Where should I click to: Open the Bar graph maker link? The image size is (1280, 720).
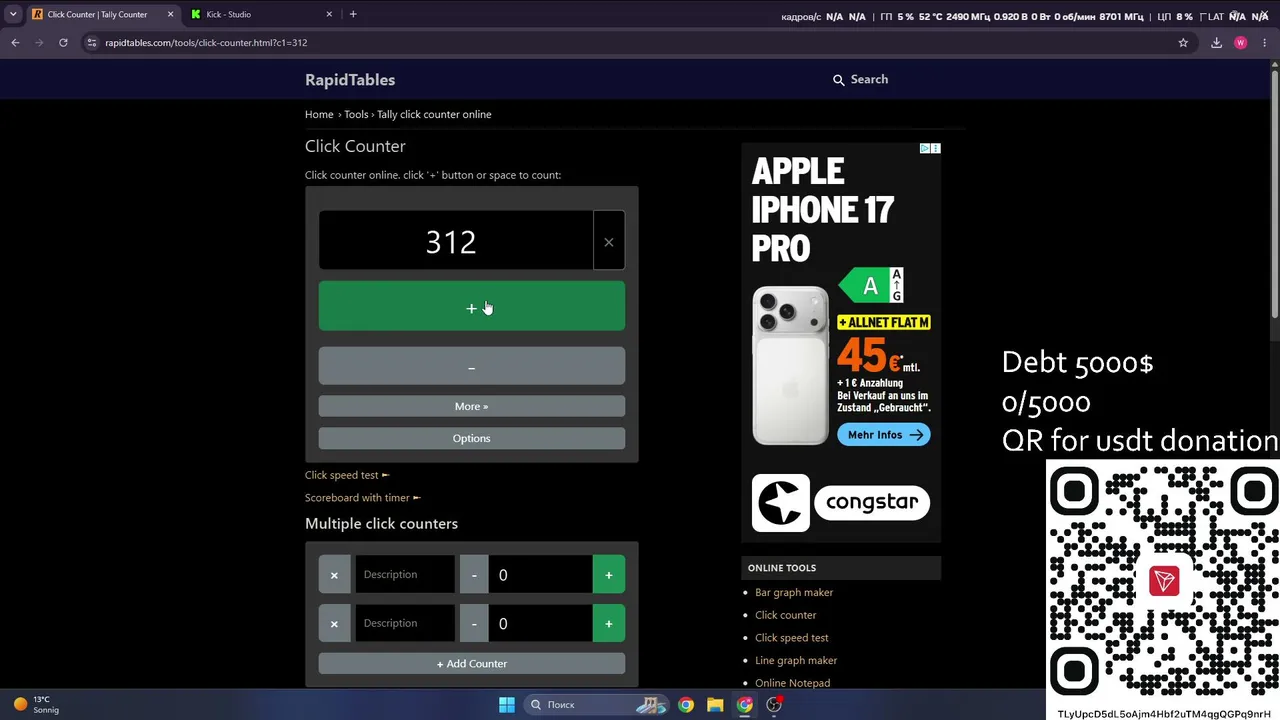click(x=794, y=592)
